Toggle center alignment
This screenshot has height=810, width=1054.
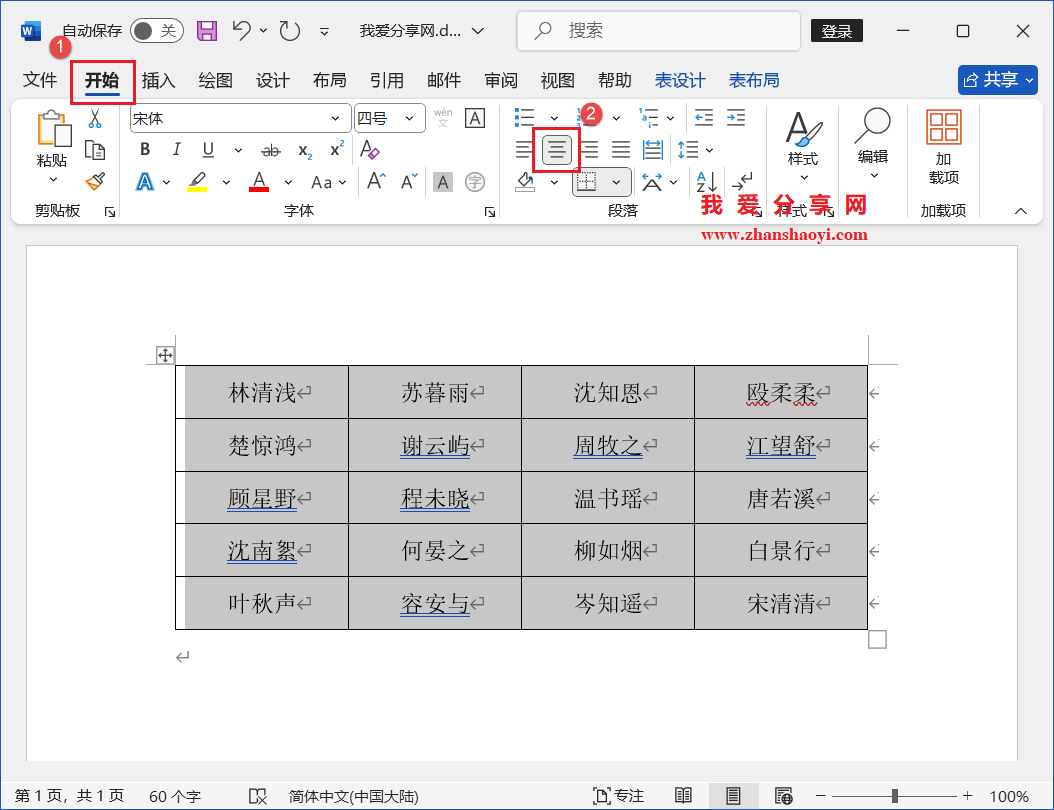tap(557, 149)
